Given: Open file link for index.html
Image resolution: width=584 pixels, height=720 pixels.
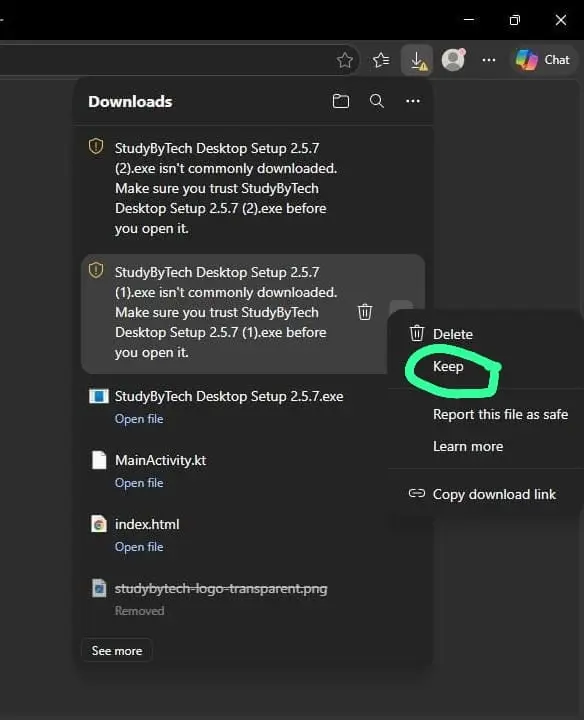Looking at the screenshot, I should [139, 547].
